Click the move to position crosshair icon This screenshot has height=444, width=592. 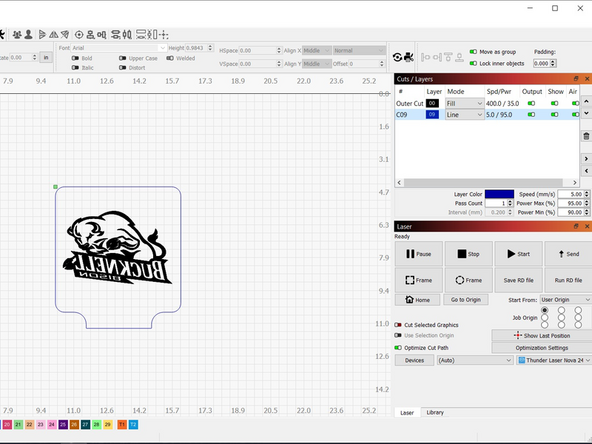[164, 35]
